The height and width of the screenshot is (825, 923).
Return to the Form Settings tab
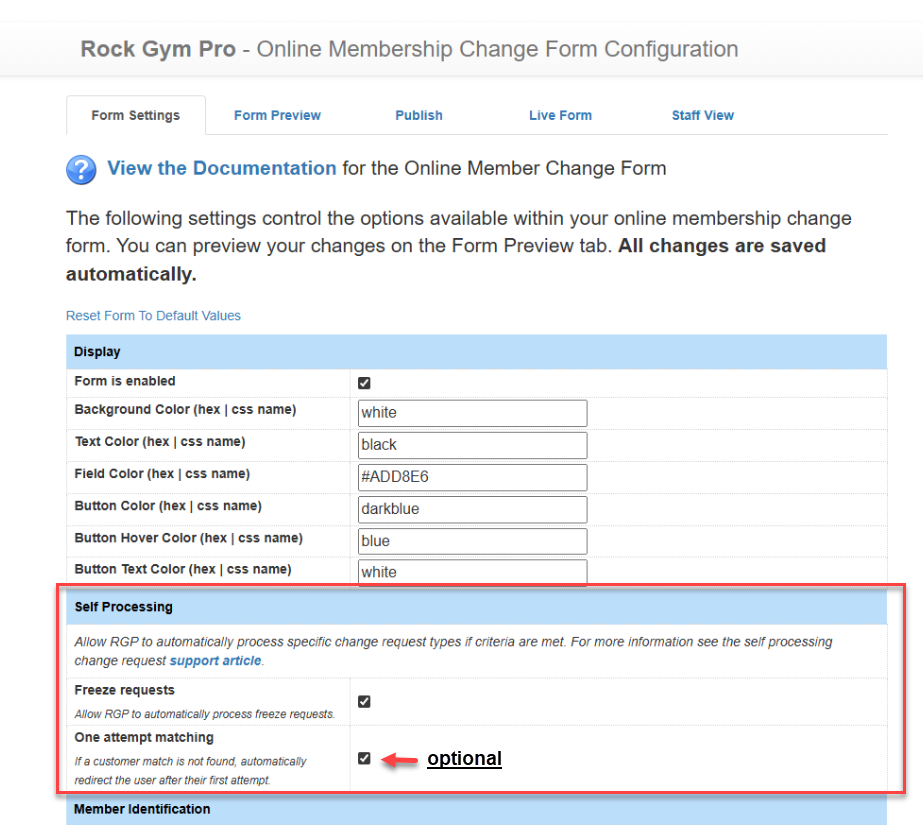coord(135,115)
